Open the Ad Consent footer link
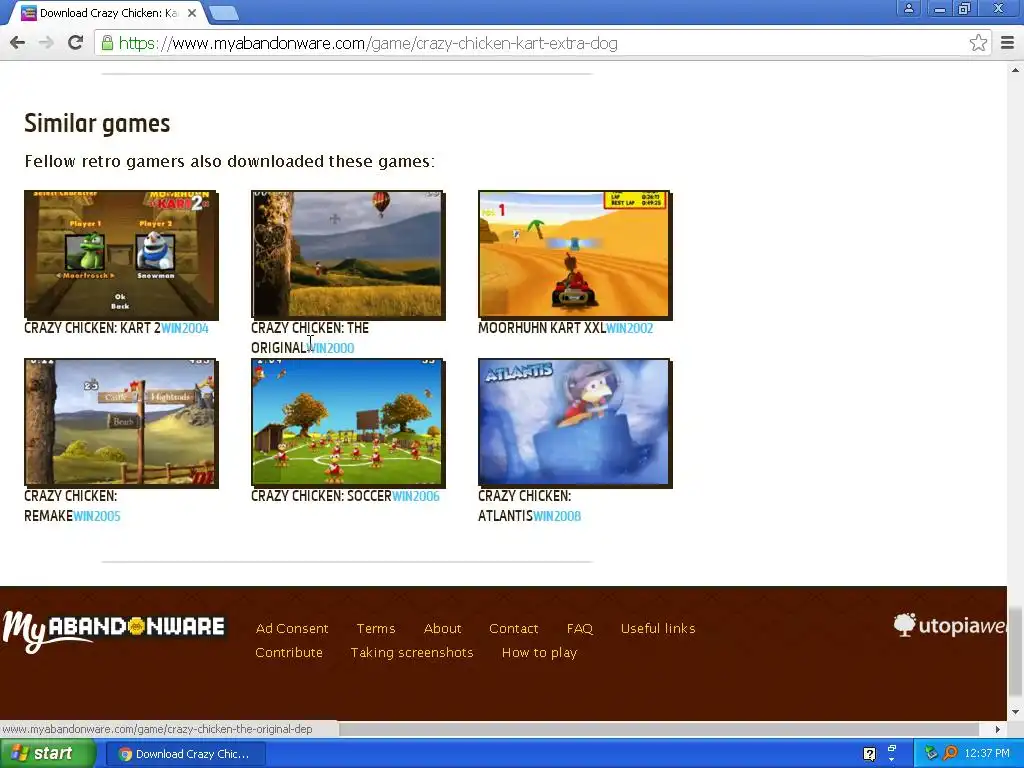Viewport: 1024px width, 768px height. [x=292, y=628]
